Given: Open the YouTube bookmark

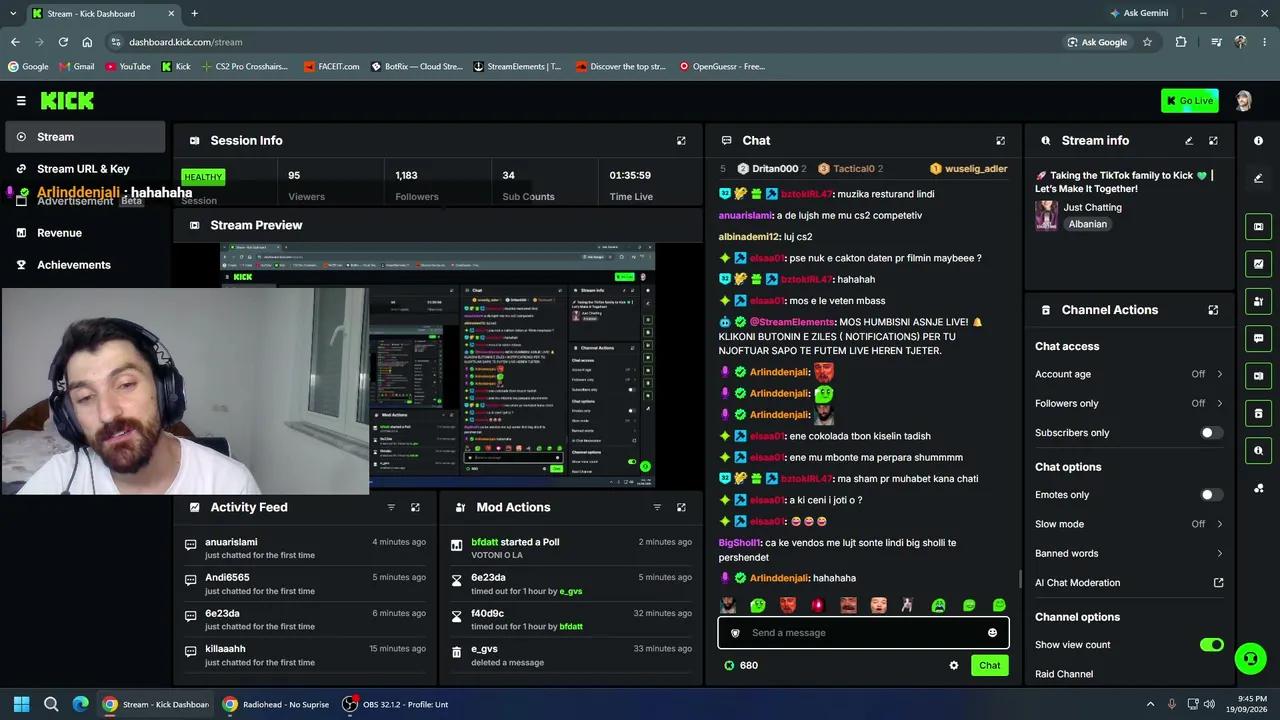Looking at the screenshot, I should (128, 67).
